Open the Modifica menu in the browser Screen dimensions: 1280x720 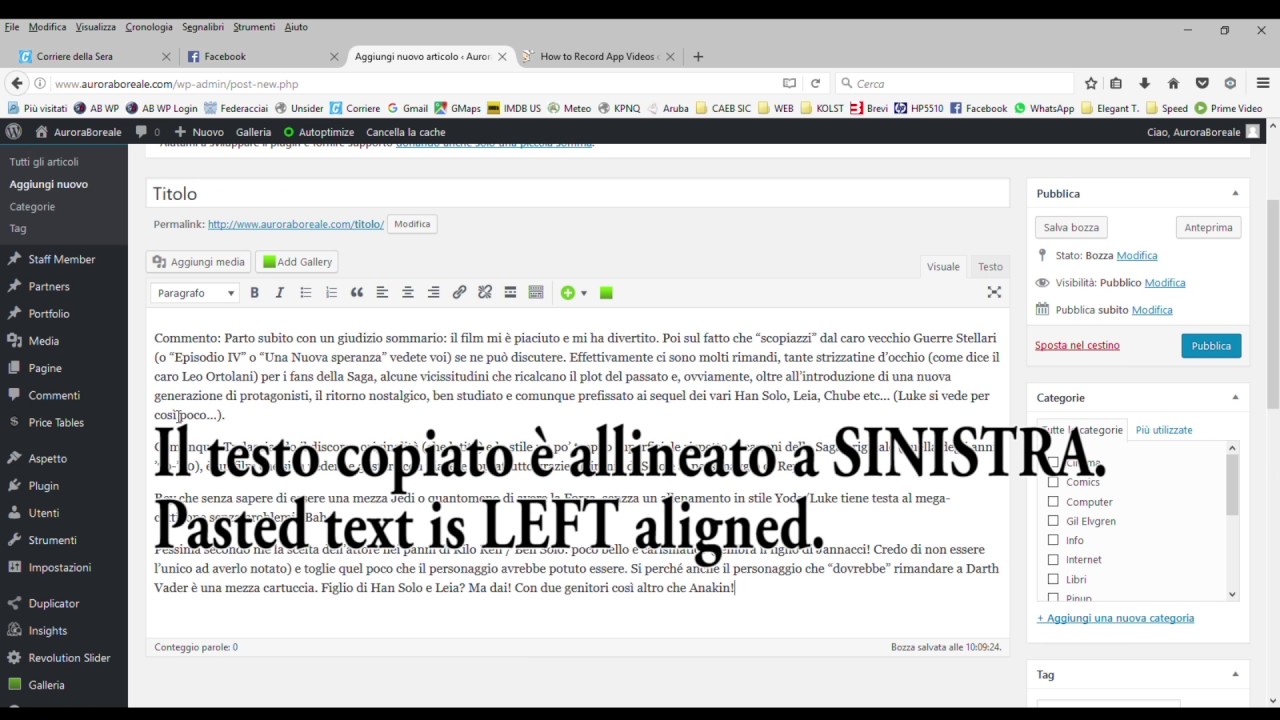(x=47, y=27)
